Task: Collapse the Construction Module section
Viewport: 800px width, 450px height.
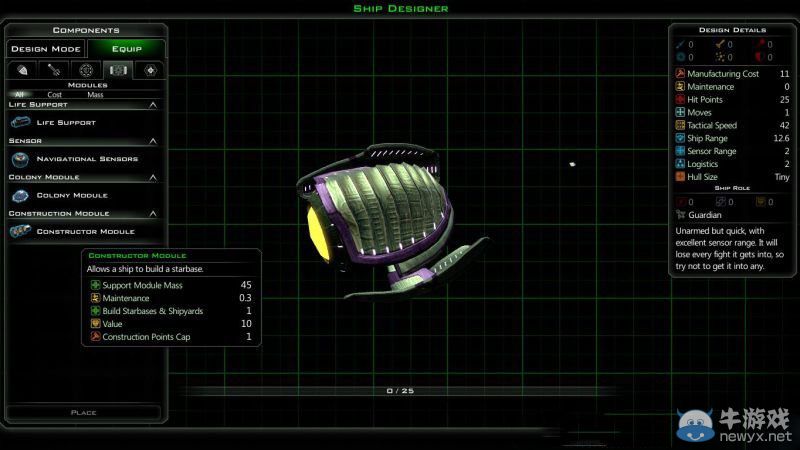Action: [153, 213]
